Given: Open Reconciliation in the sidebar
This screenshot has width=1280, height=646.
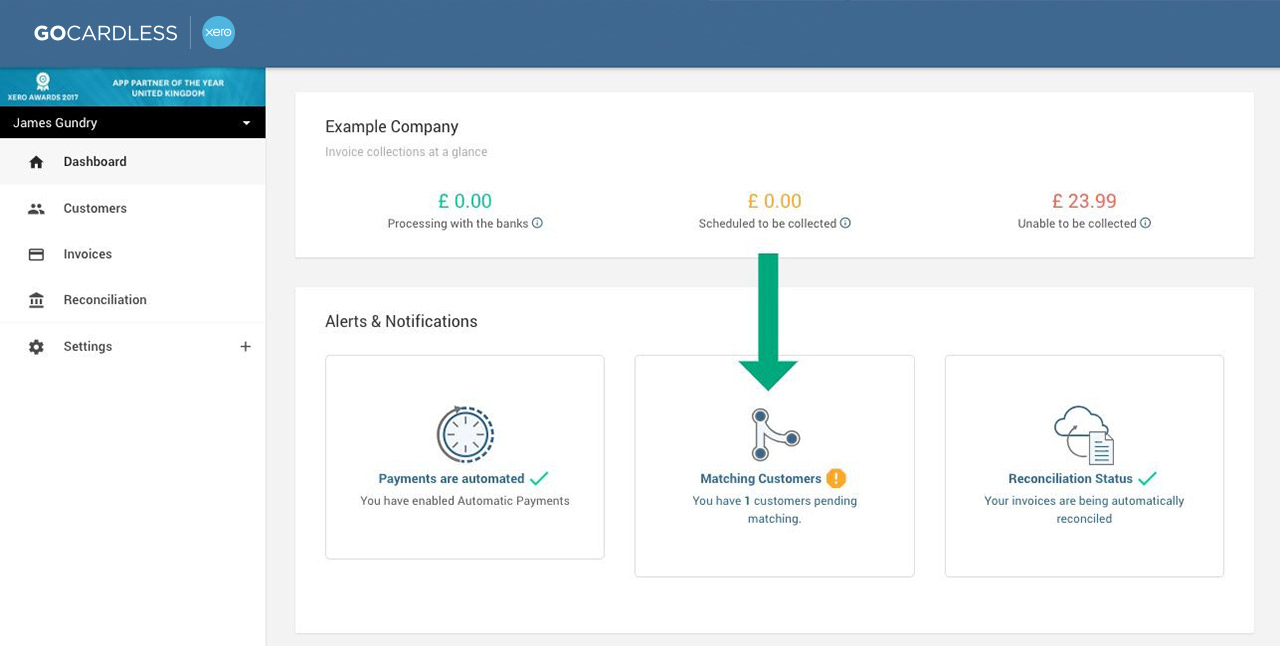Looking at the screenshot, I should click(133, 300).
